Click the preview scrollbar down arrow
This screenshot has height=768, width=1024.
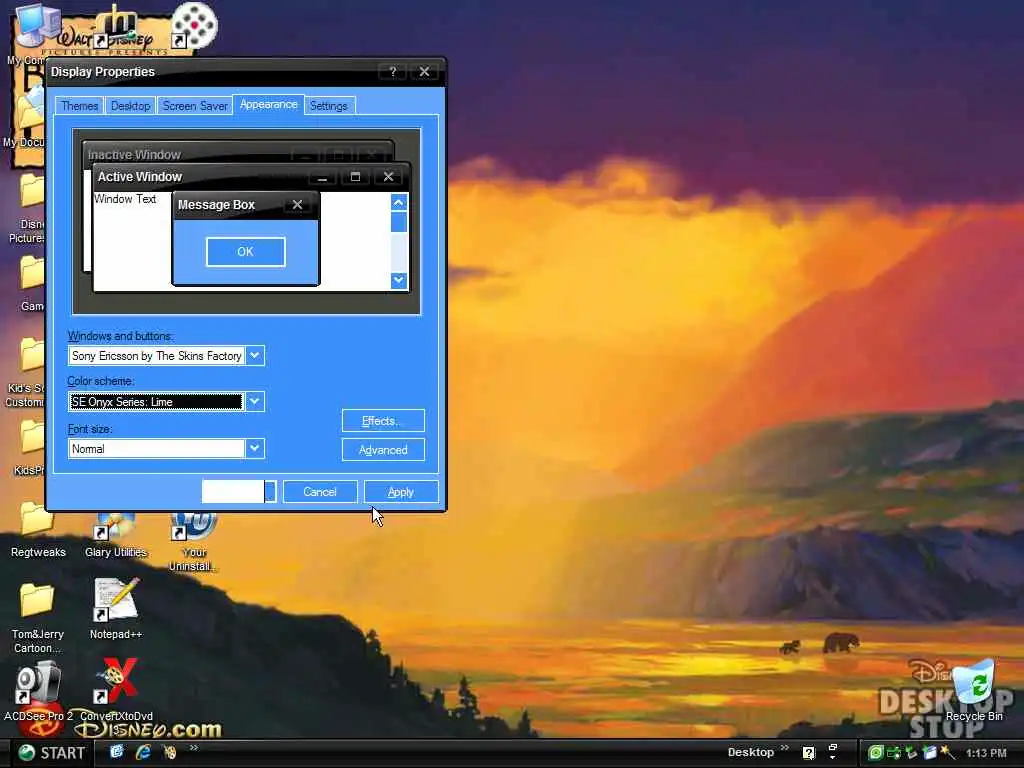pos(399,281)
